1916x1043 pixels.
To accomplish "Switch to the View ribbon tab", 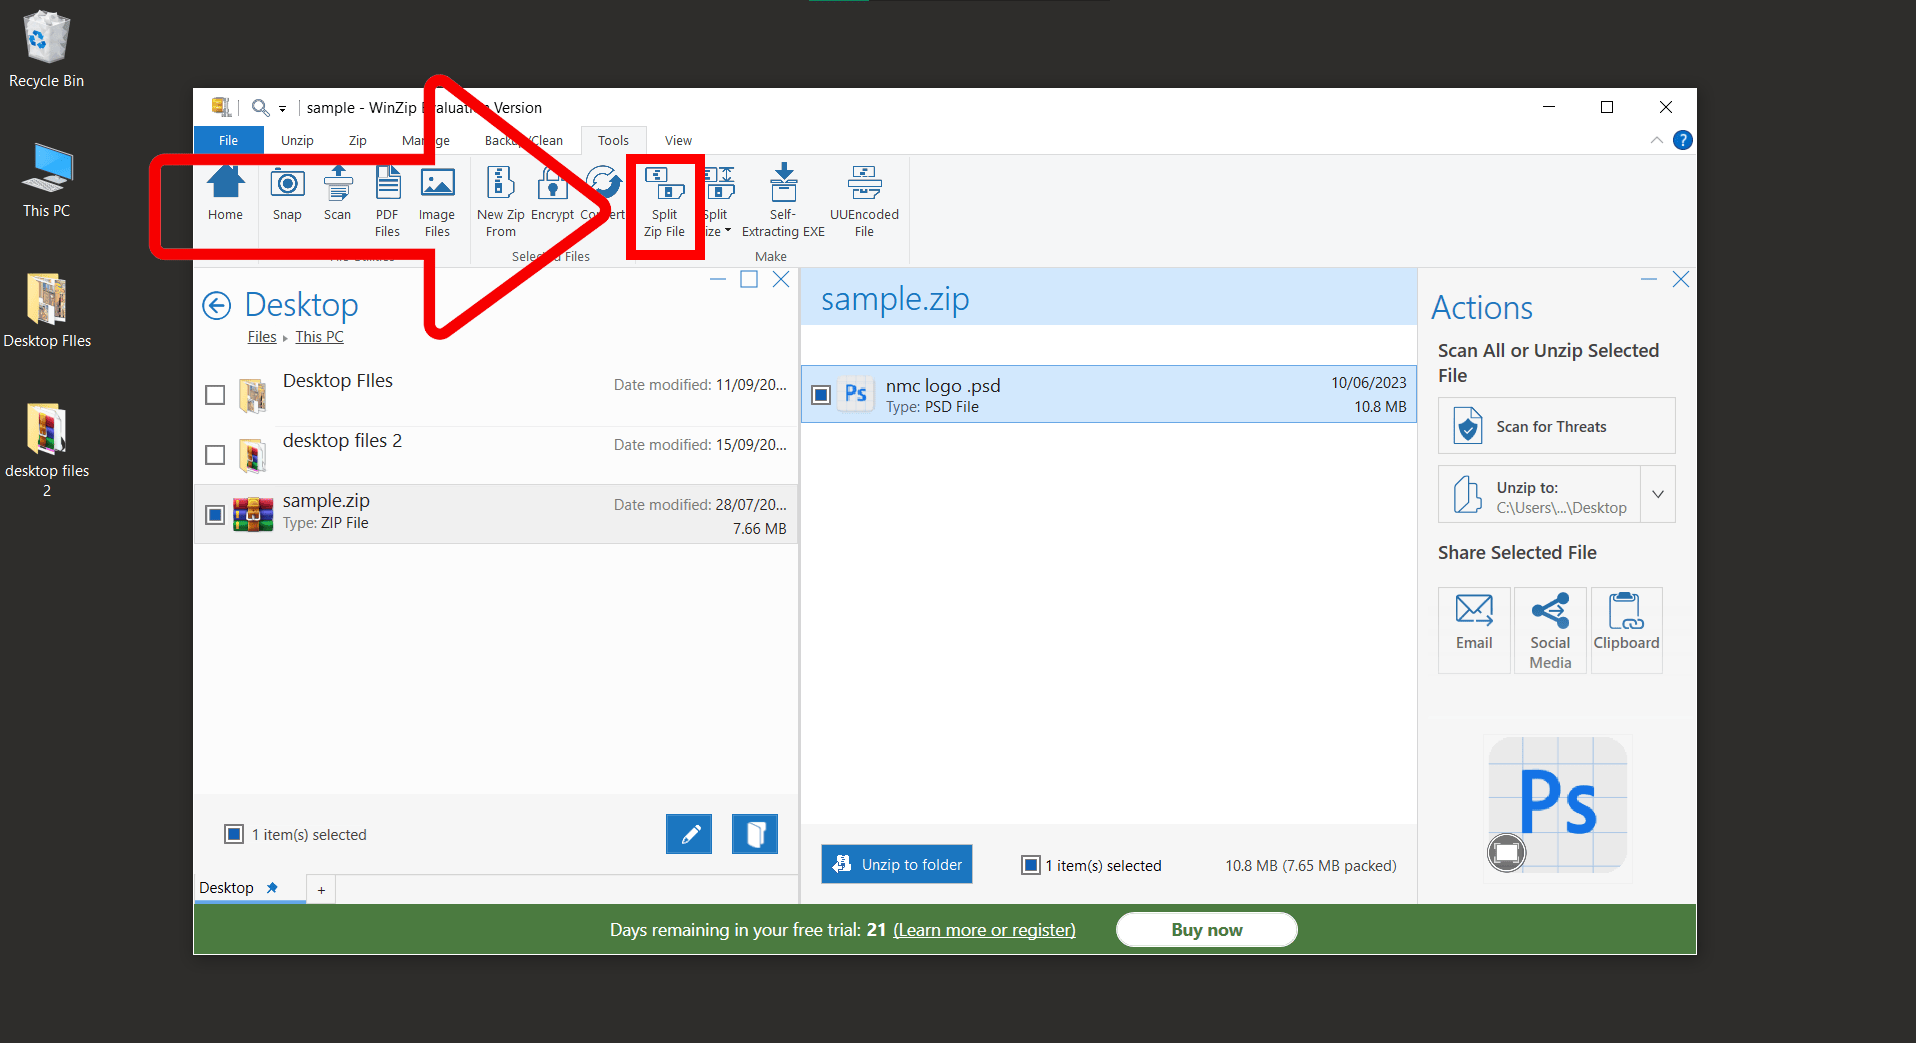I will [x=677, y=140].
